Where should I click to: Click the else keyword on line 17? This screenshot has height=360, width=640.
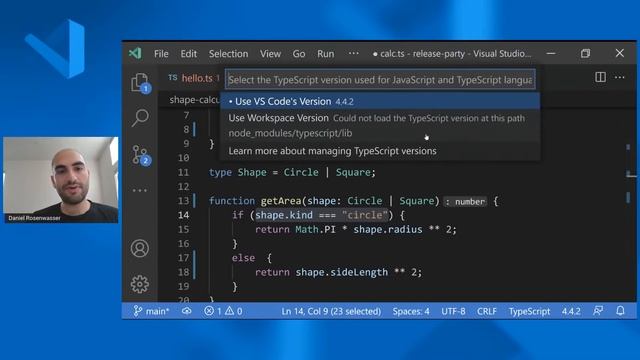pyautogui.click(x=243, y=258)
